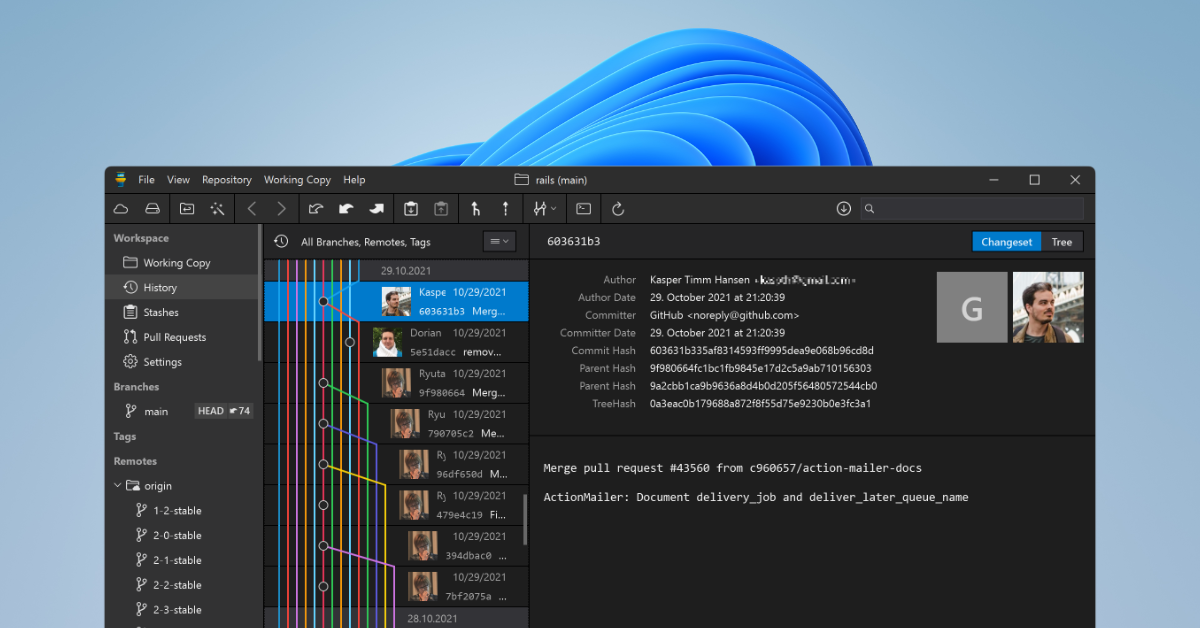Click the magic wand toolbar icon
1200x628 pixels.
[x=218, y=208]
